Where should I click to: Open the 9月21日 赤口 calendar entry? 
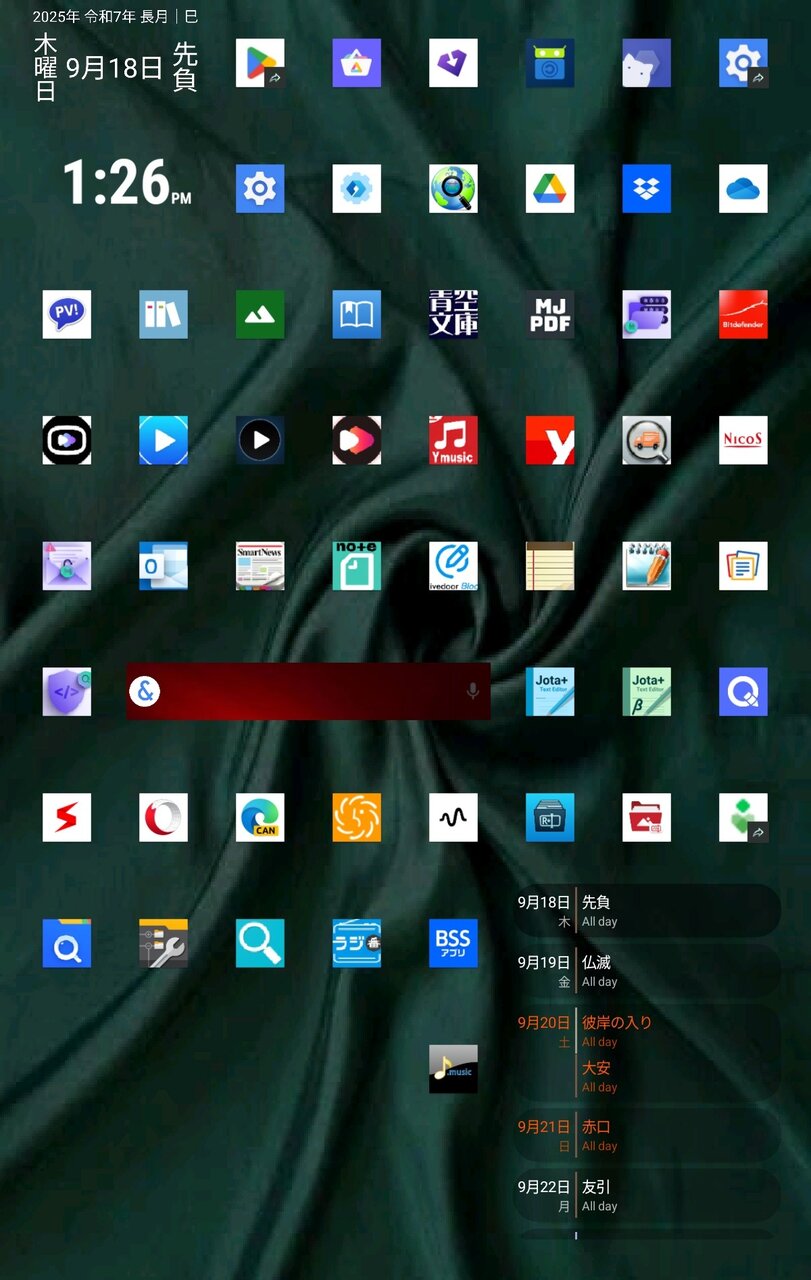(647, 1135)
